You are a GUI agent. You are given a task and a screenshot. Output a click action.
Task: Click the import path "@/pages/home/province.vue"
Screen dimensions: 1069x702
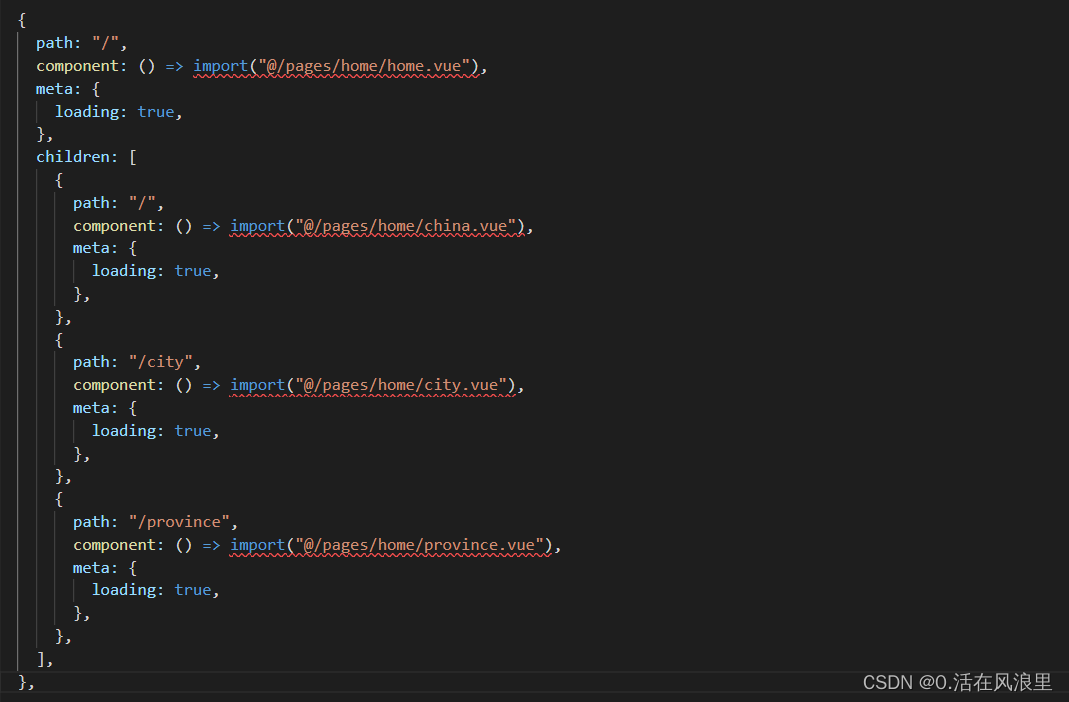pos(419,545)
